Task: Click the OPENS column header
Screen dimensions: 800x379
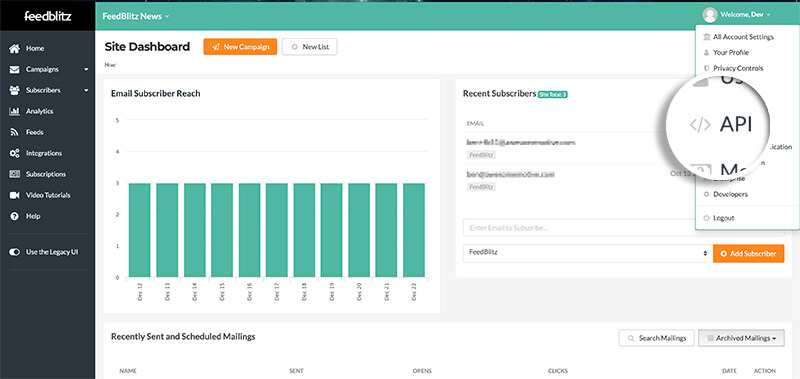Action: pyautogui.click(x=421, y=371)
